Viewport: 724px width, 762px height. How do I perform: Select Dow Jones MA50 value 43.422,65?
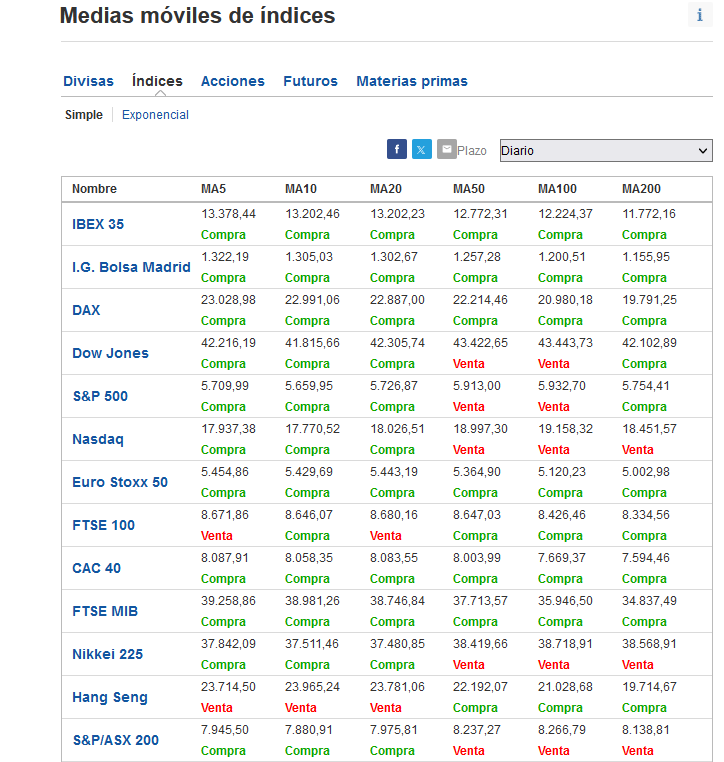(480, 343)
